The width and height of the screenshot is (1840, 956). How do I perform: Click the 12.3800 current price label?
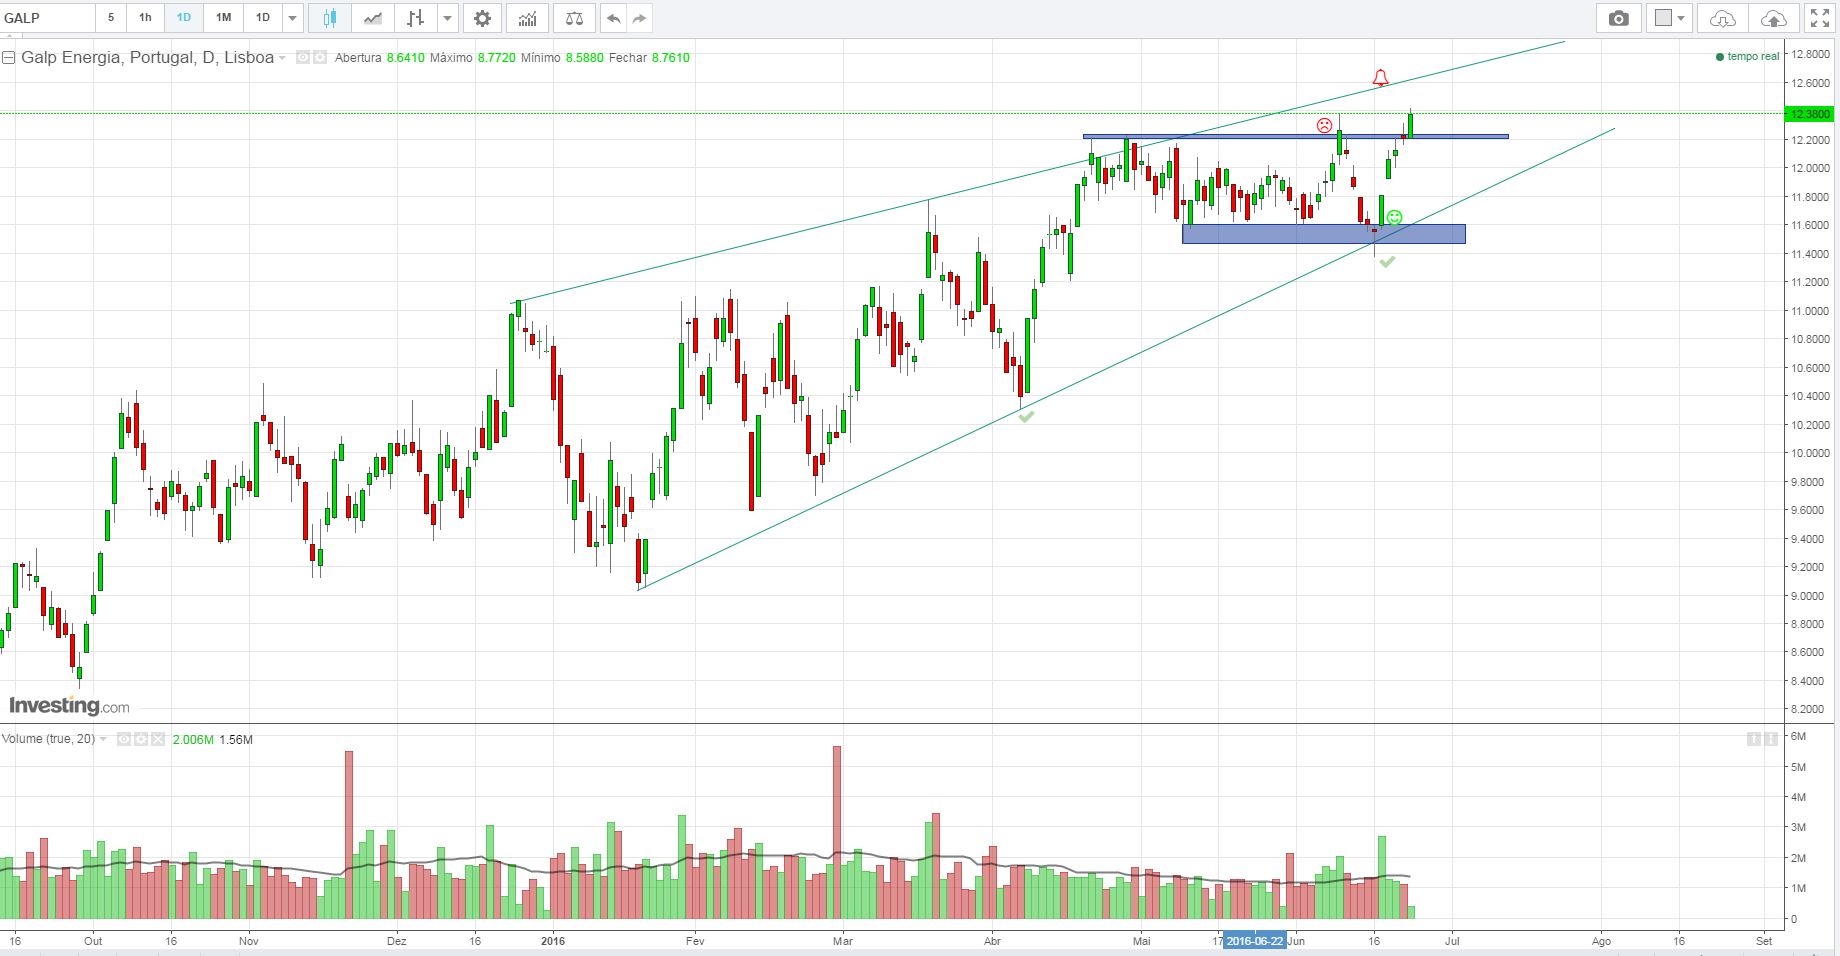tap(1811, 114)
